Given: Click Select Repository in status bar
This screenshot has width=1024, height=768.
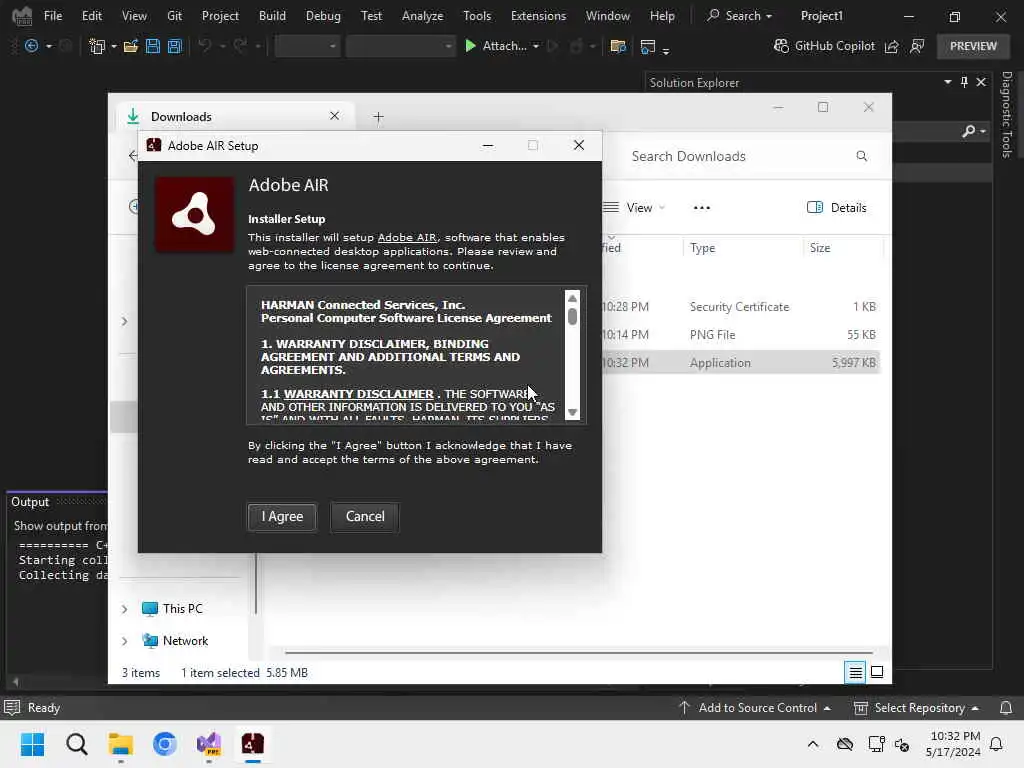Looking at the screenshot, I should (917, 708).
